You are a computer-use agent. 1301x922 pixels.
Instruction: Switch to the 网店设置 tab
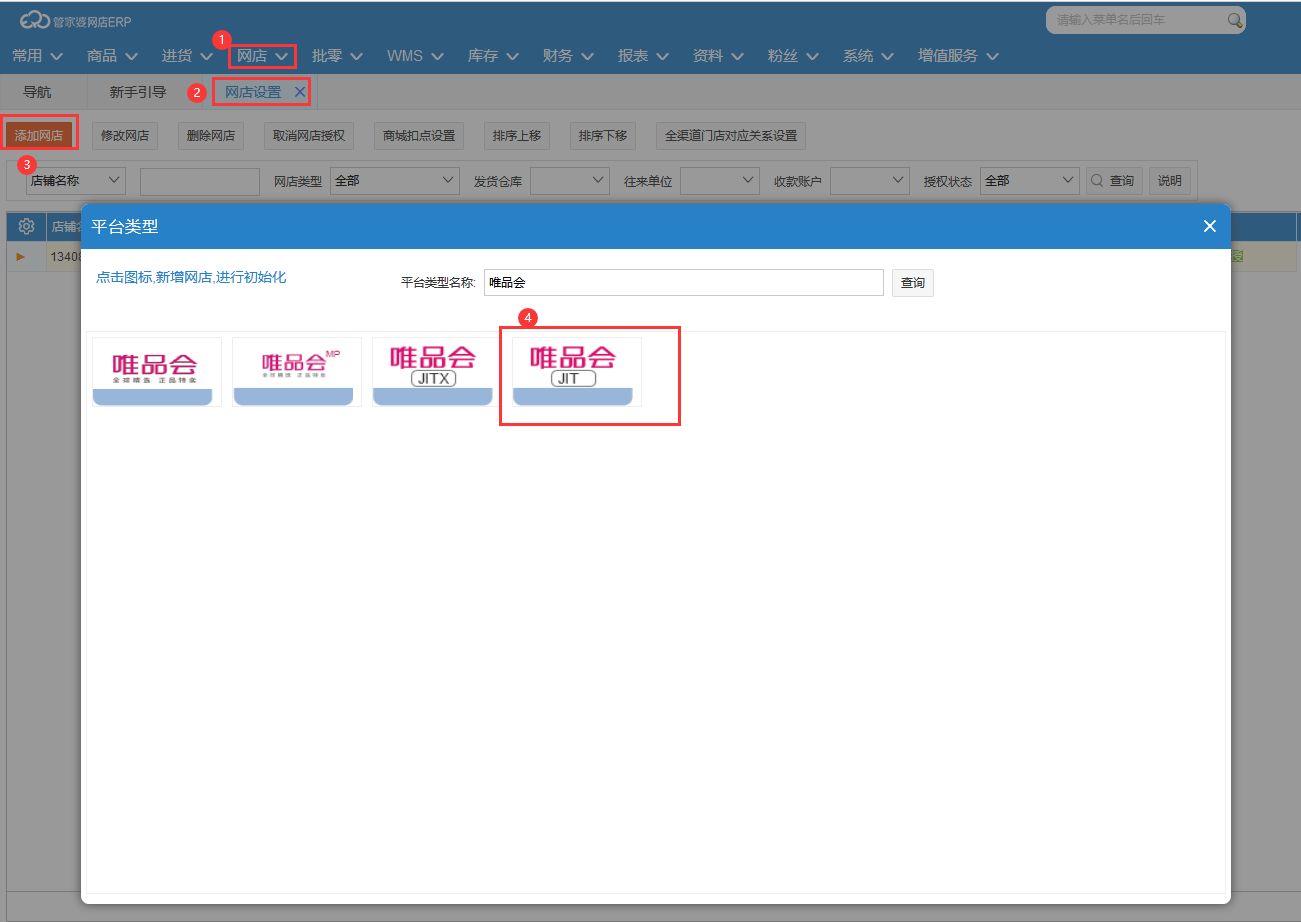coord(253,92)
